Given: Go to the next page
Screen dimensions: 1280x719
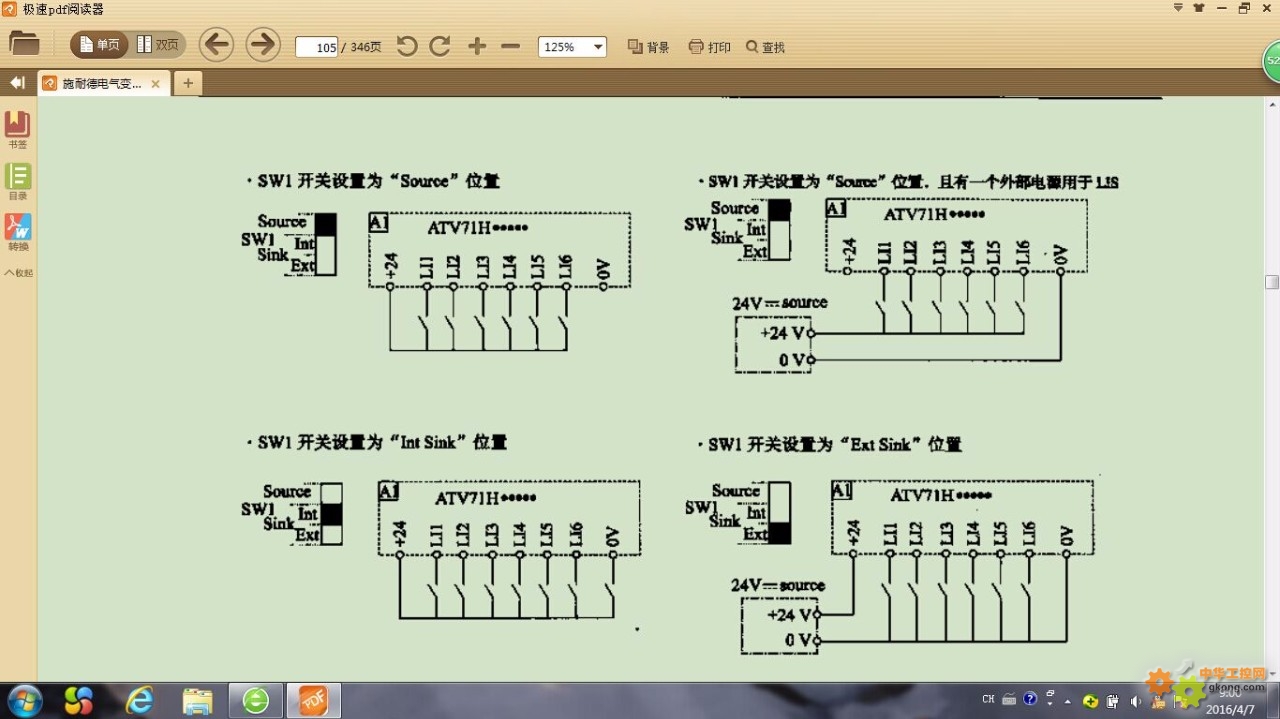Looking at the screenshot, I should [x=263, y=45].
